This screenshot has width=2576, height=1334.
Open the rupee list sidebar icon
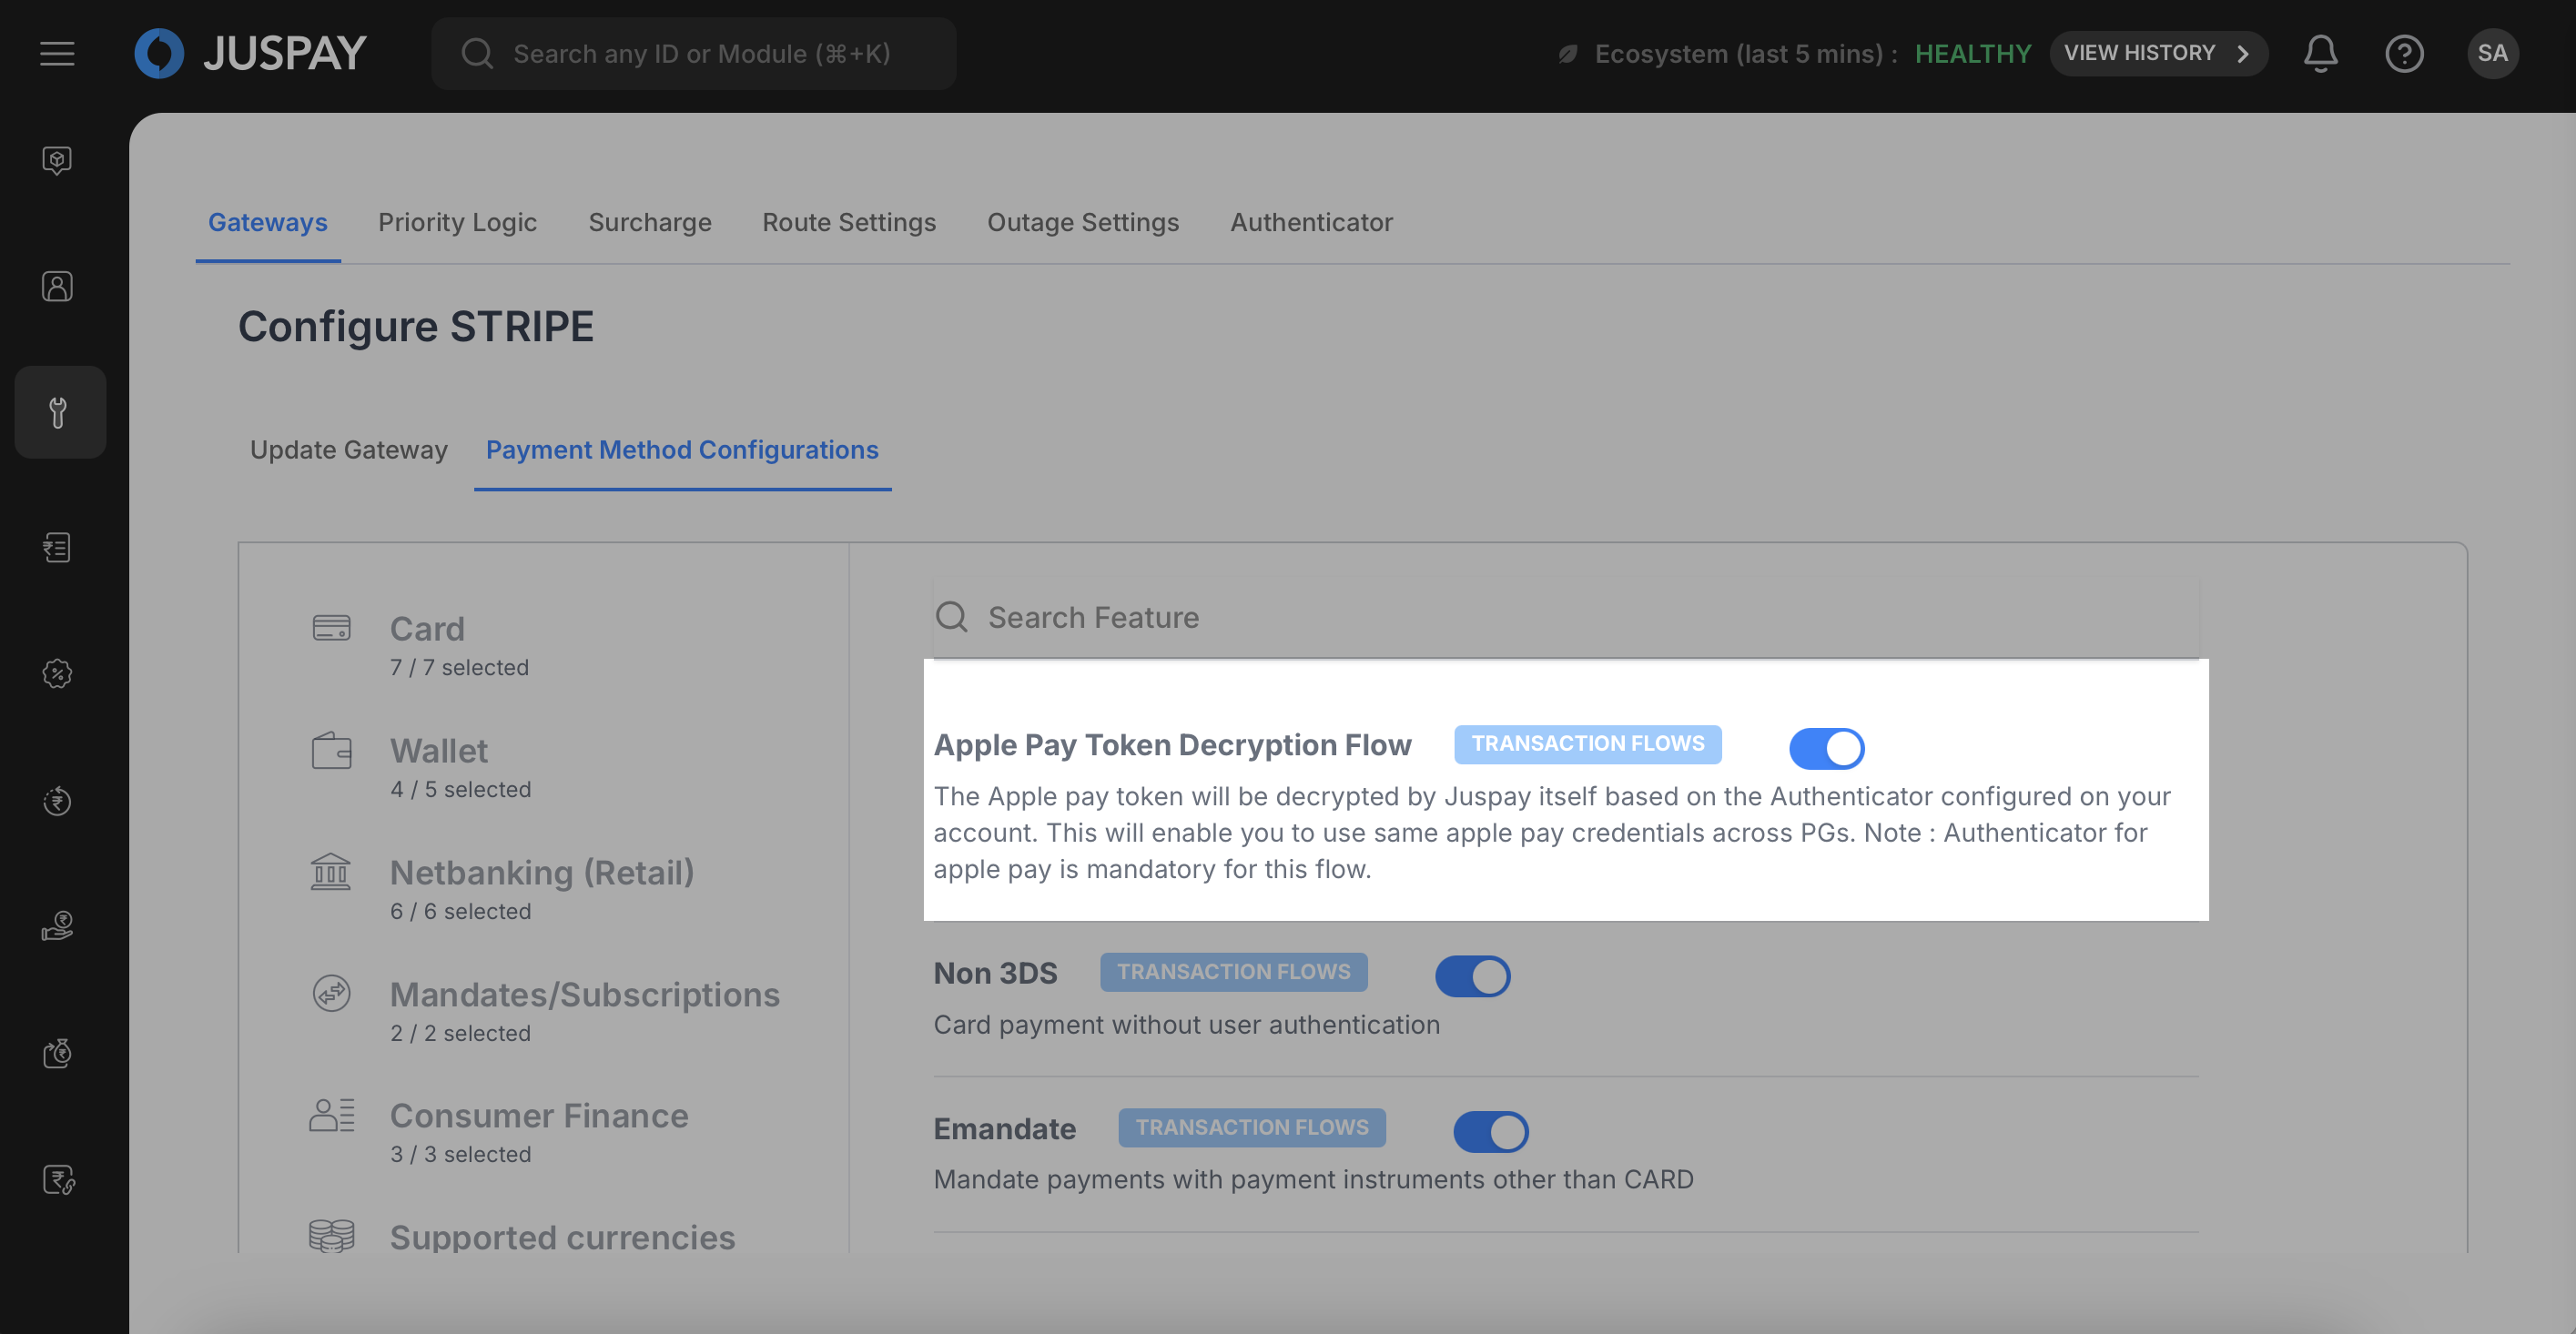[x=57, y=547]
